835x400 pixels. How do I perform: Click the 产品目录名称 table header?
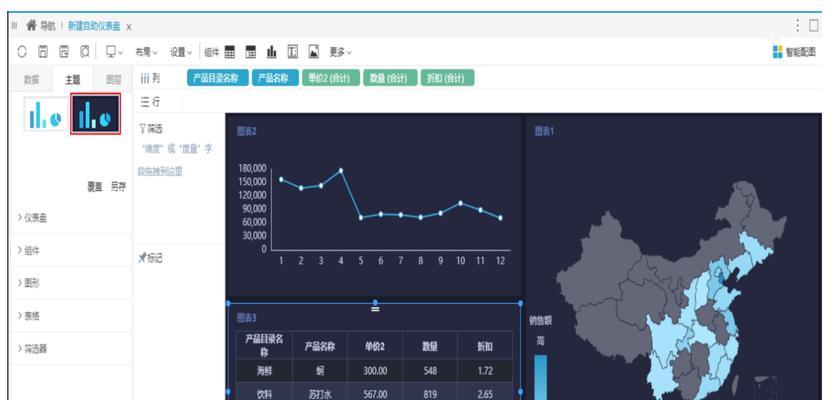pos(264,346)
